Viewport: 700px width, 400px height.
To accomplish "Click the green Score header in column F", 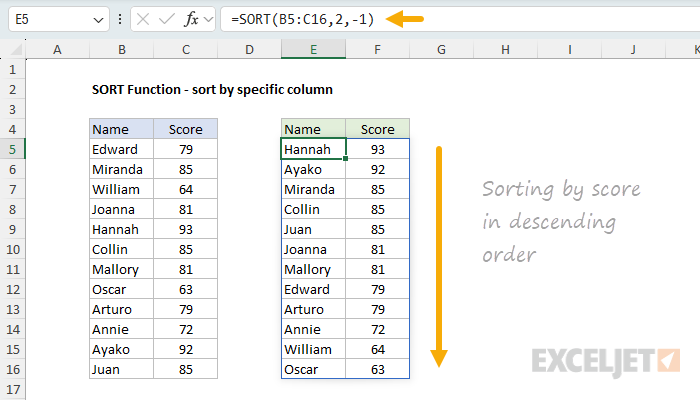I will 377,129.
